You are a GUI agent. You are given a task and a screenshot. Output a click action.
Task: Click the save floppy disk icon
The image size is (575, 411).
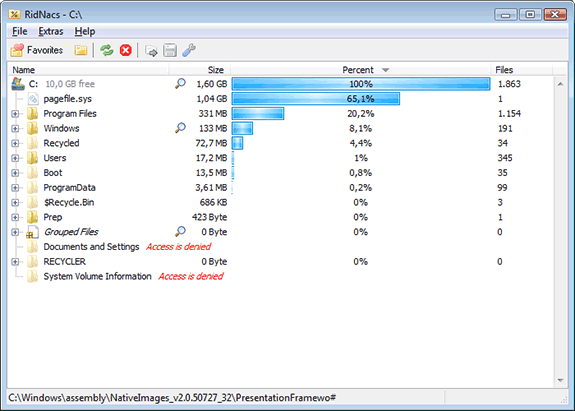(170, 50)
